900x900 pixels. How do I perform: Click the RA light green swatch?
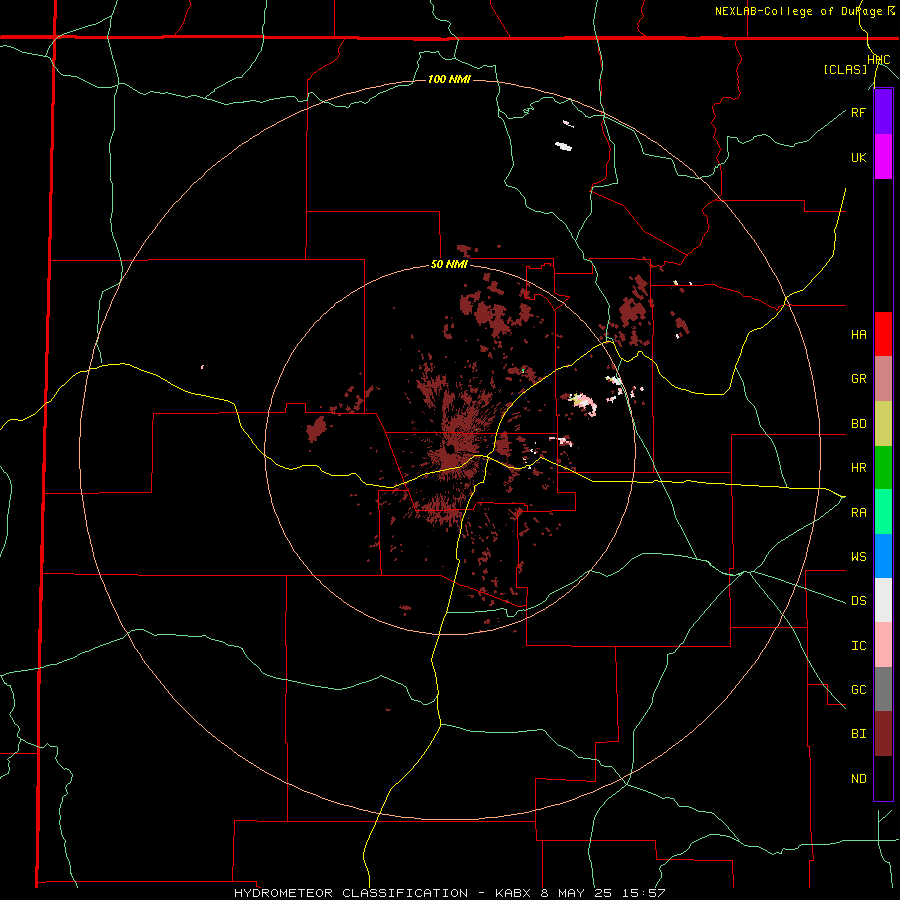click(x=883, y=512)
